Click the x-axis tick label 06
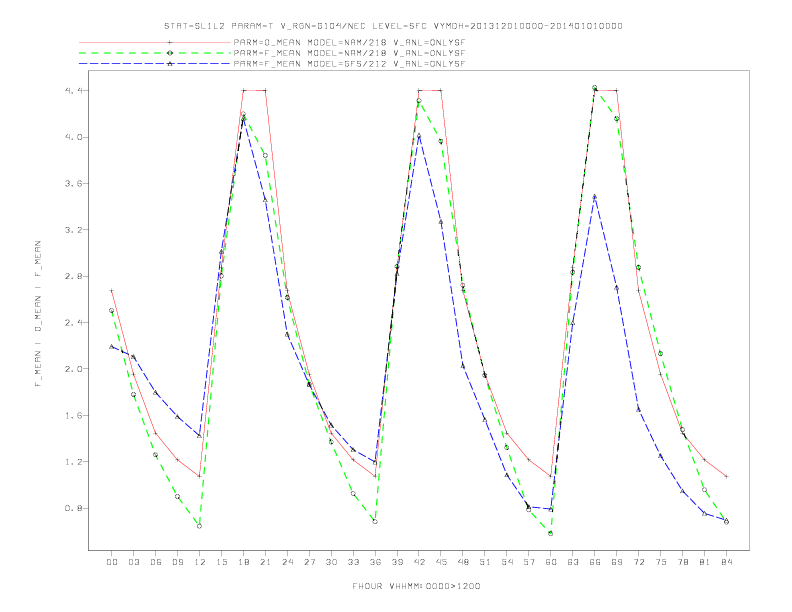The height and width of the screenshot is (612, 792). coord(156,562)
